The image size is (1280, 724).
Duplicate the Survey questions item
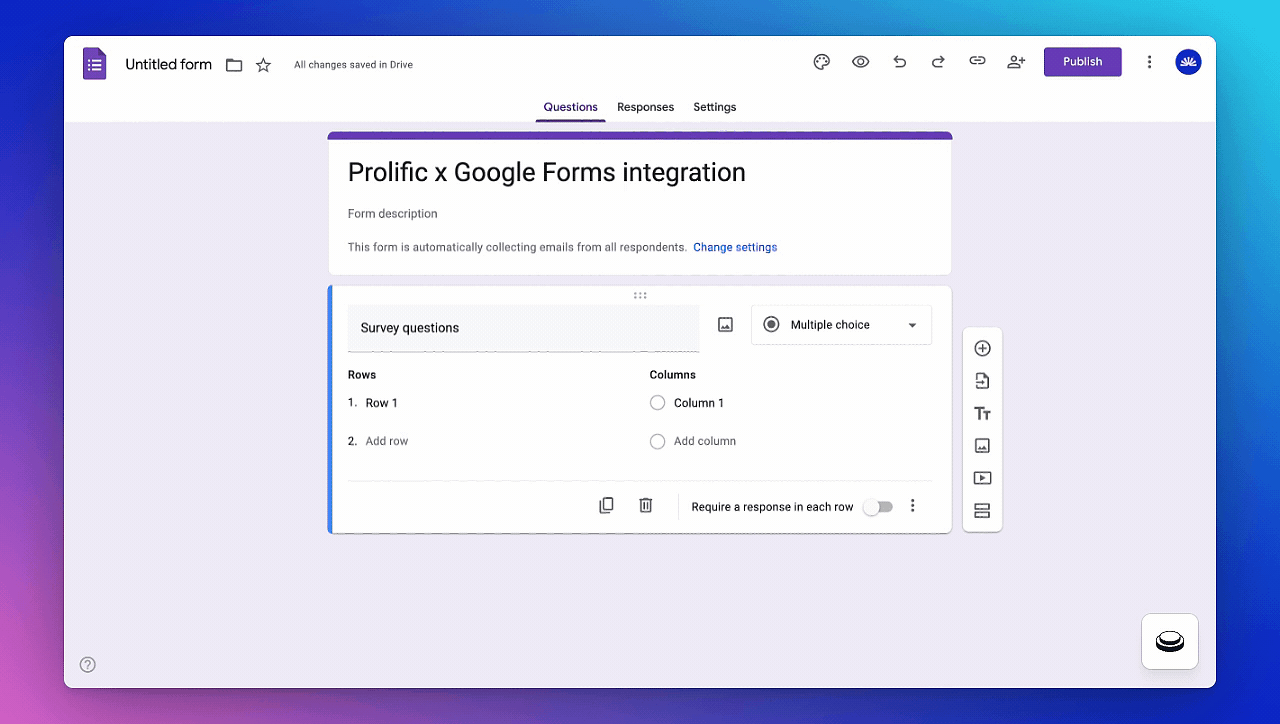click(606, 506)
